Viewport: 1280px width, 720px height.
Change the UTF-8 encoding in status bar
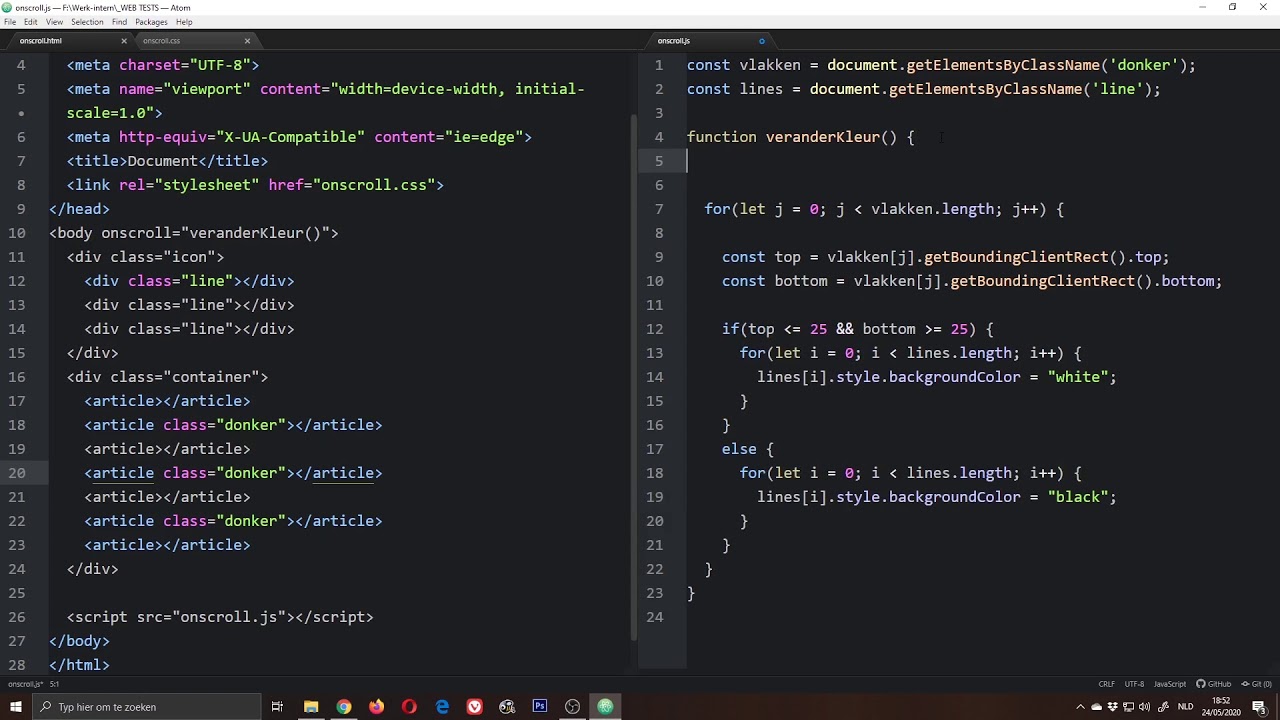pyautogui.click(x=1134, y=684)
